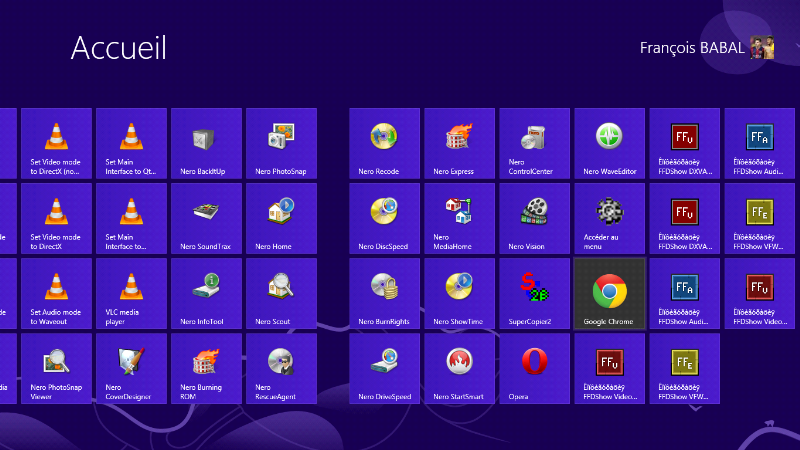Launch Opera browser tile
The image size is (800, 450).
(534, 368)
